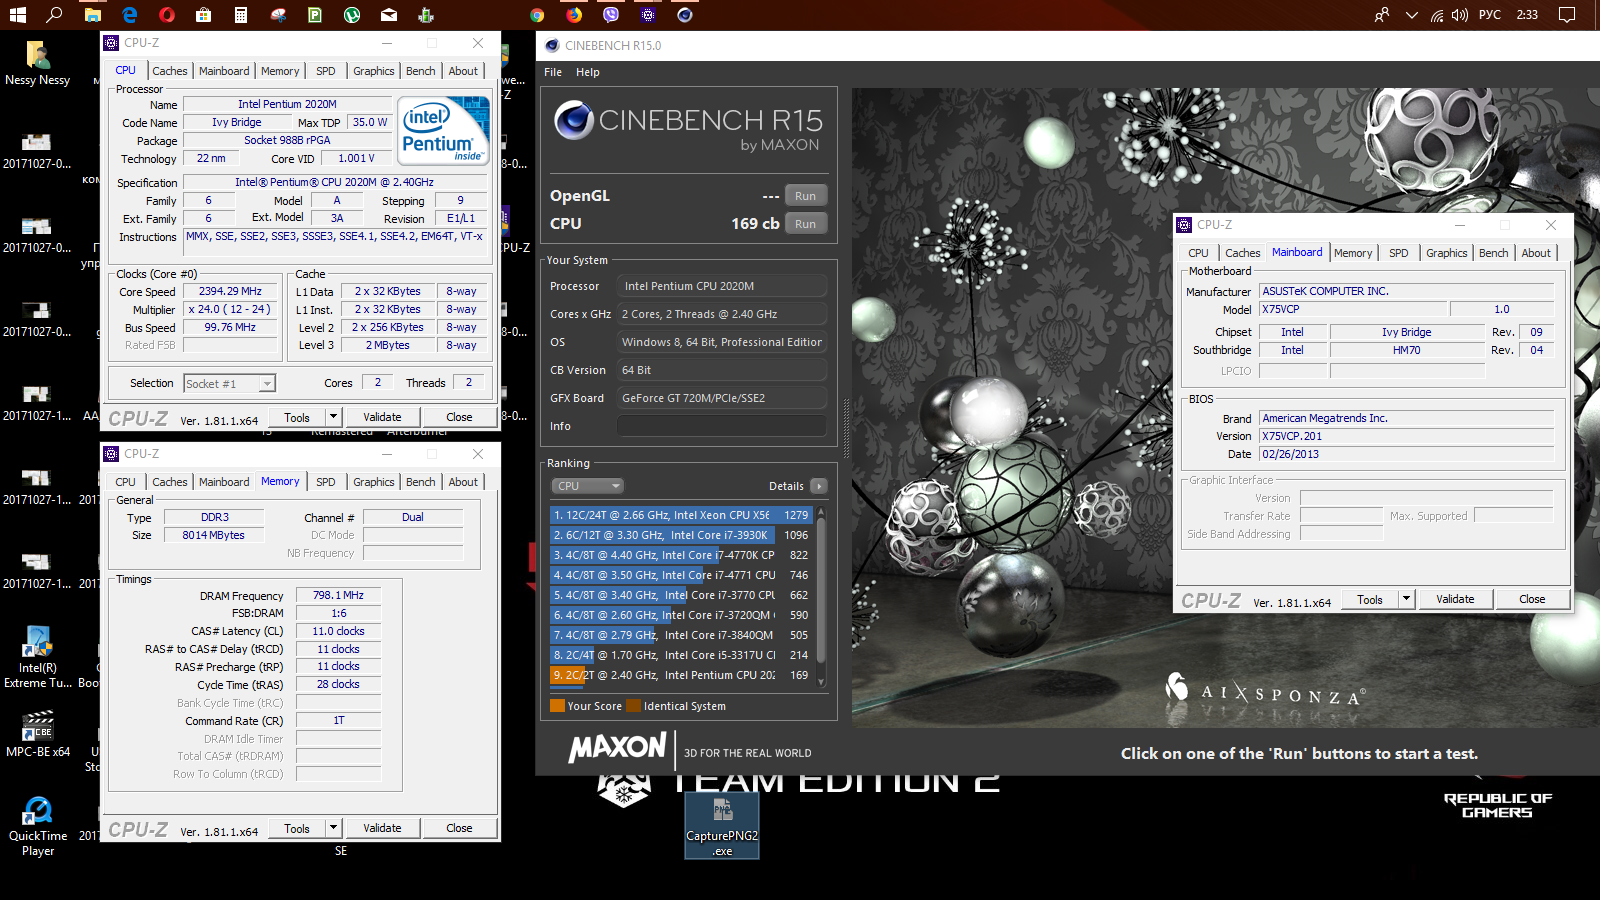1600x900 pixels.
Task: Select QuickTime Player desktop icon
Action: pos(37,826)
